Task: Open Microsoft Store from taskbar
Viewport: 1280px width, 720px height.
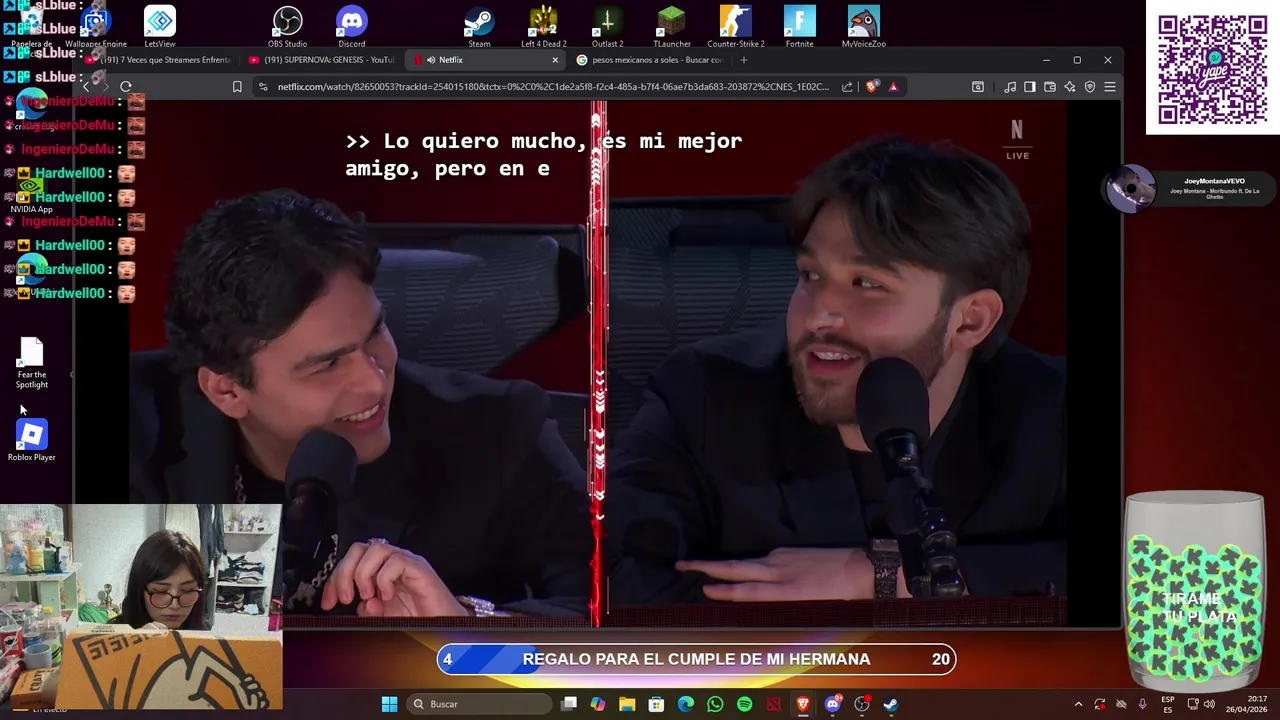Action: [656, 704]
